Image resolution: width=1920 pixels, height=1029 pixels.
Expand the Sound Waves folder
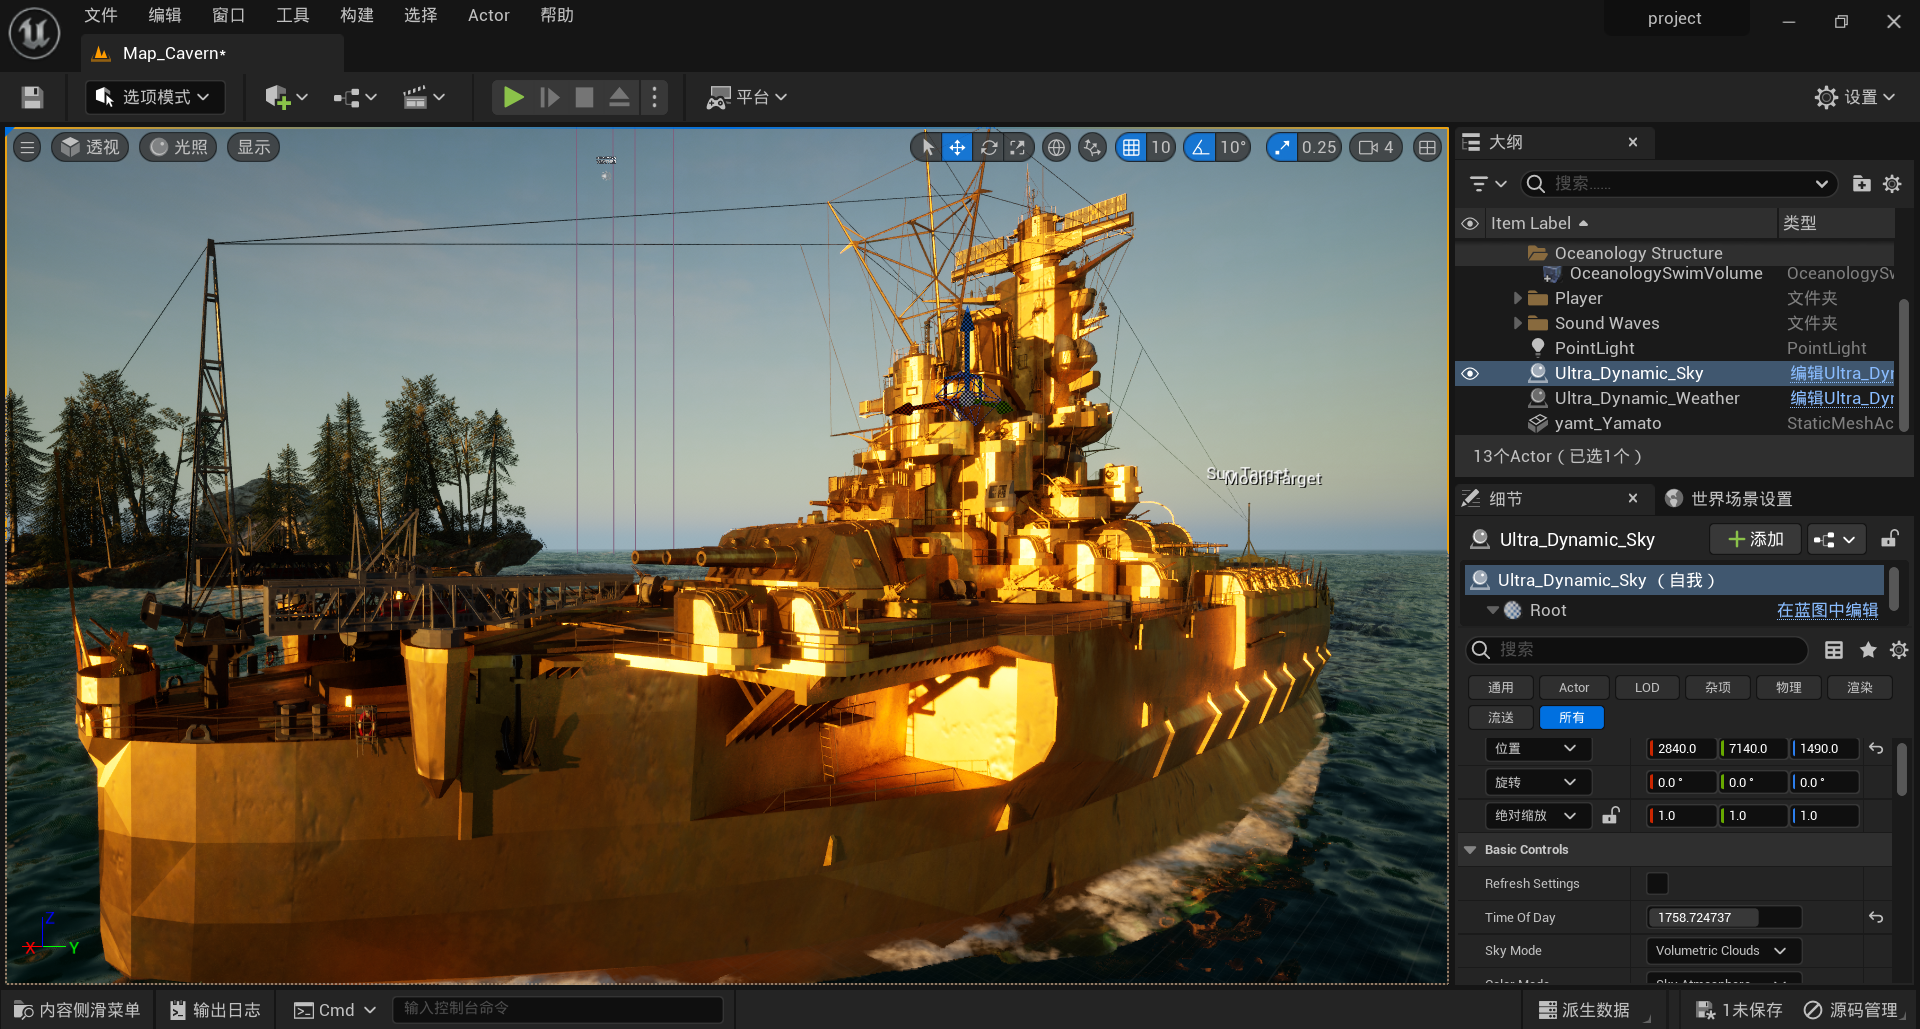pos(1518,323)
